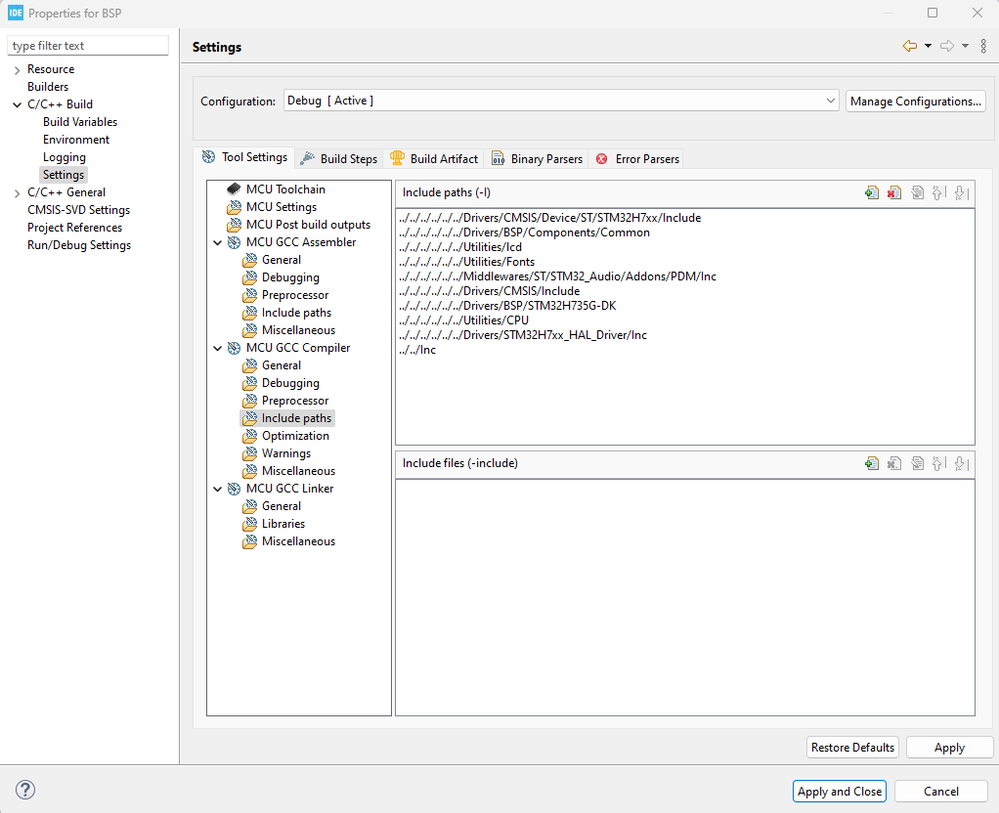Open Project References page

click(x=75, y=227)
